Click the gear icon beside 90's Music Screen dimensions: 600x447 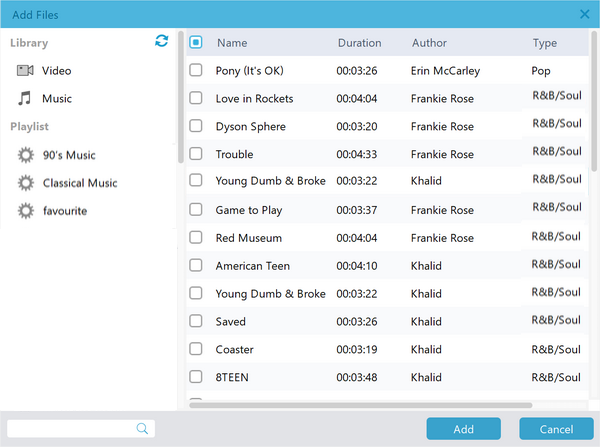[x=25, y=155]
